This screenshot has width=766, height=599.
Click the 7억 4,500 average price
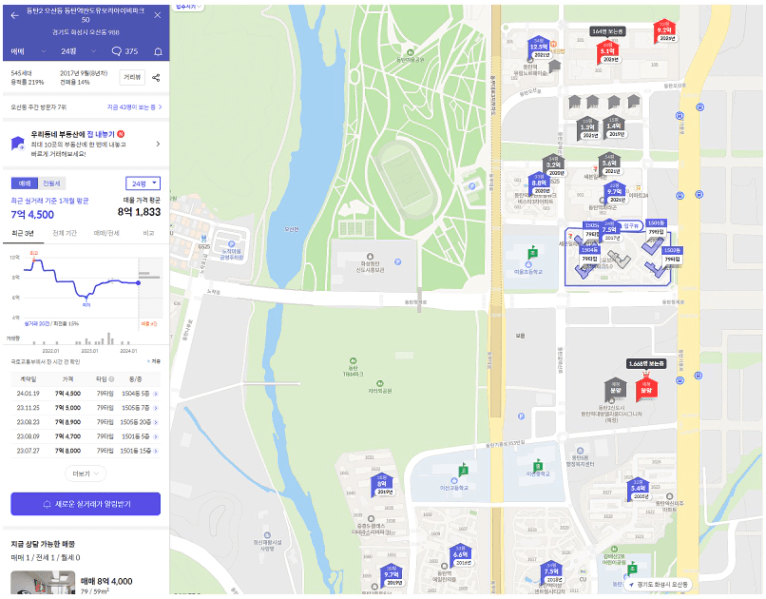[33, 214]
